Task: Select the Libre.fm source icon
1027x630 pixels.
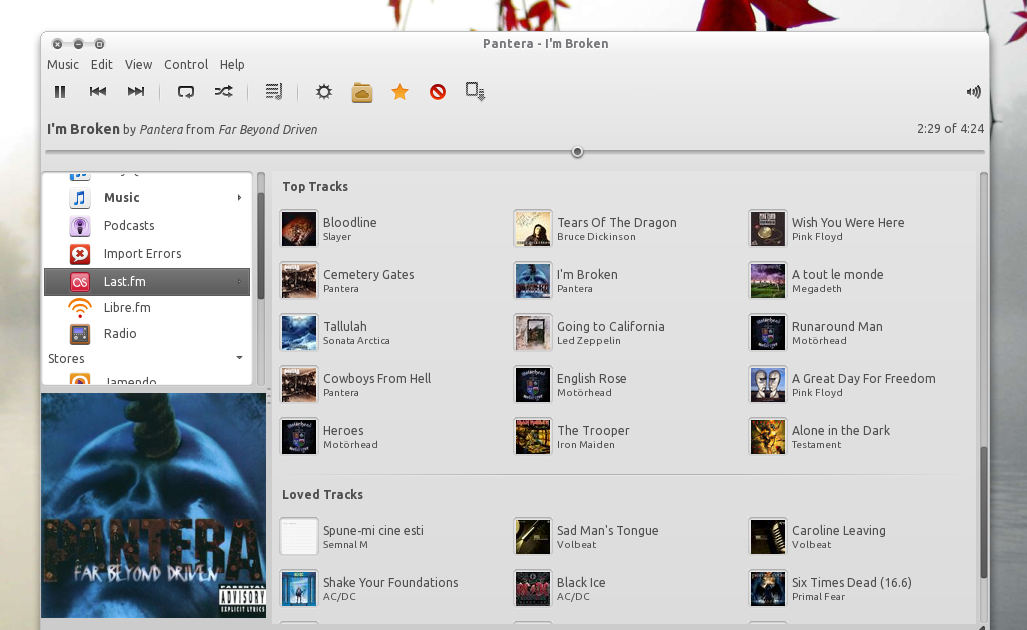Action: coord(80,307)
